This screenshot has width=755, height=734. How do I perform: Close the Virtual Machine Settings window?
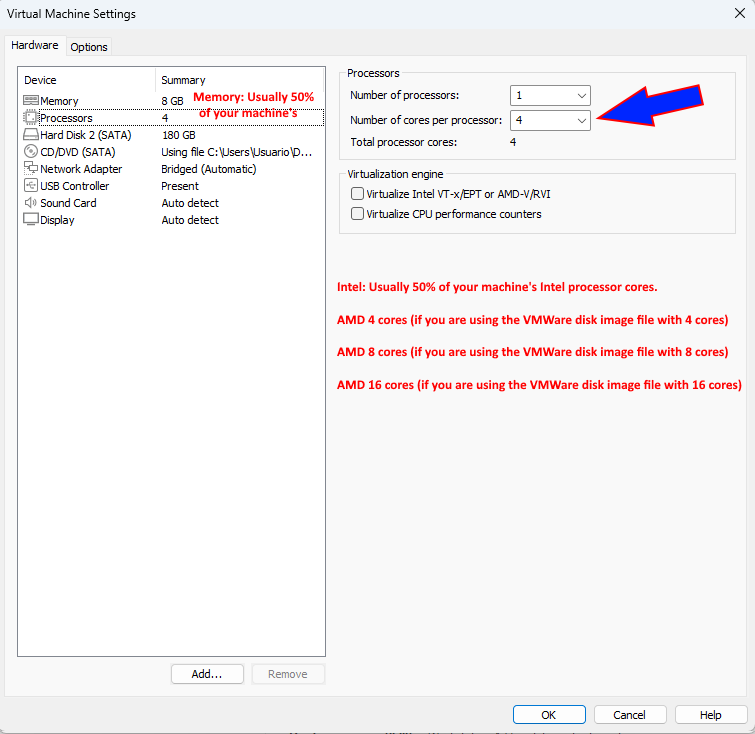point(738,13)
